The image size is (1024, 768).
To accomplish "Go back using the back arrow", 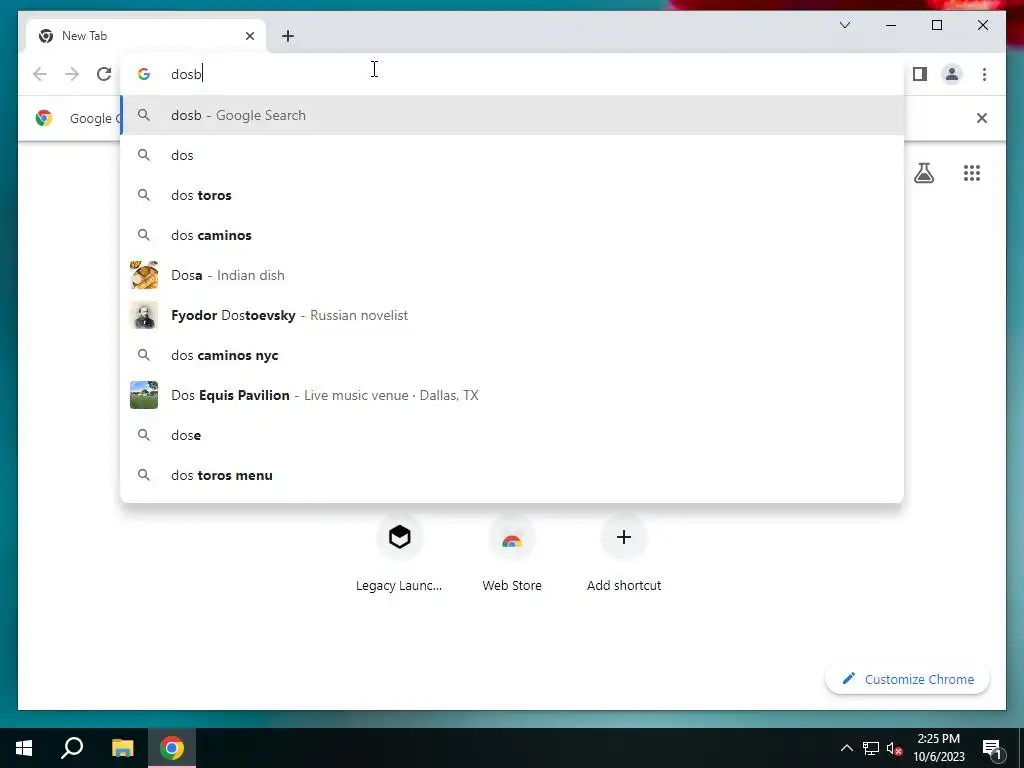I will point(40,74).
